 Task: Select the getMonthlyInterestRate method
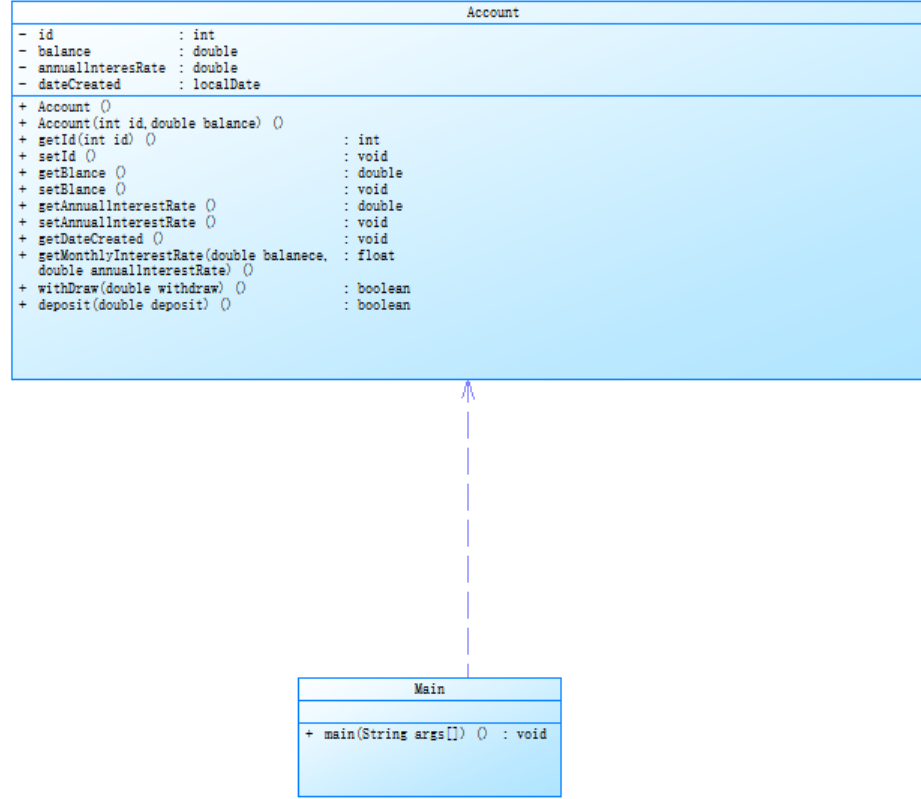tap(207, 263)
